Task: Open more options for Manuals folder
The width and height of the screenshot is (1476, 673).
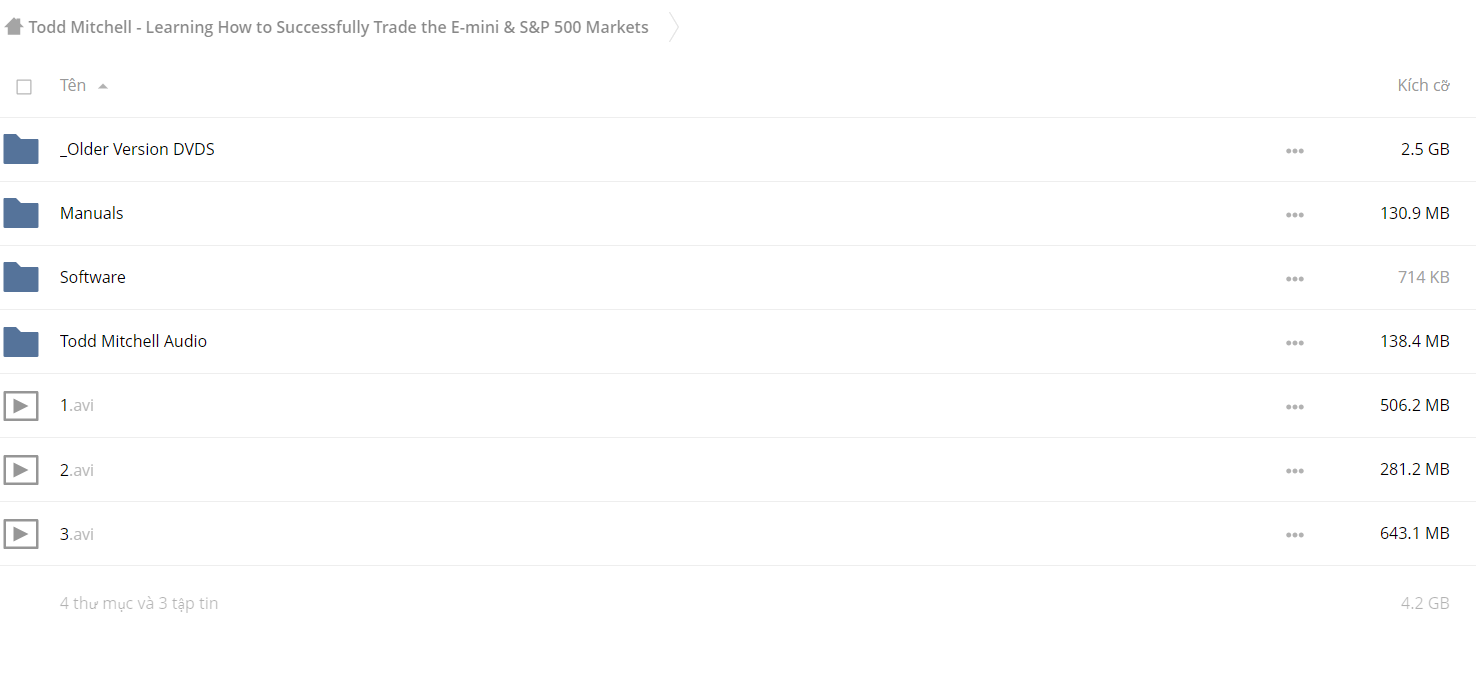Action: 1295,215
